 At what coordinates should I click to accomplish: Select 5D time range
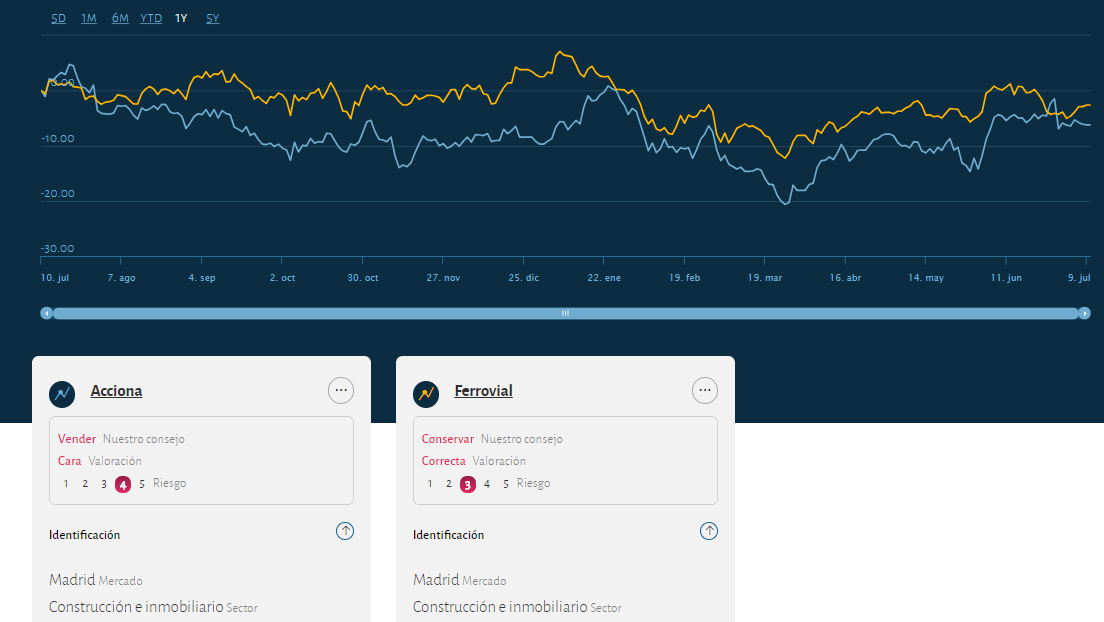click(x=58, y=18)
